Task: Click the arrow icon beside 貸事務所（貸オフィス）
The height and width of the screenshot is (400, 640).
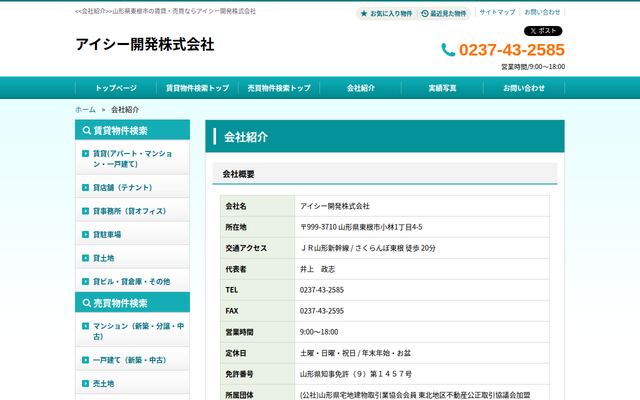Action: [x=85, y=211]
